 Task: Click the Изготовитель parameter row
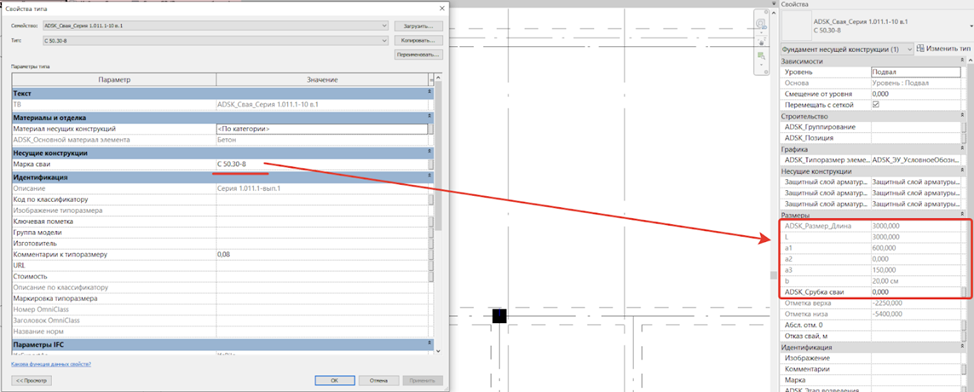click(223, 244)
